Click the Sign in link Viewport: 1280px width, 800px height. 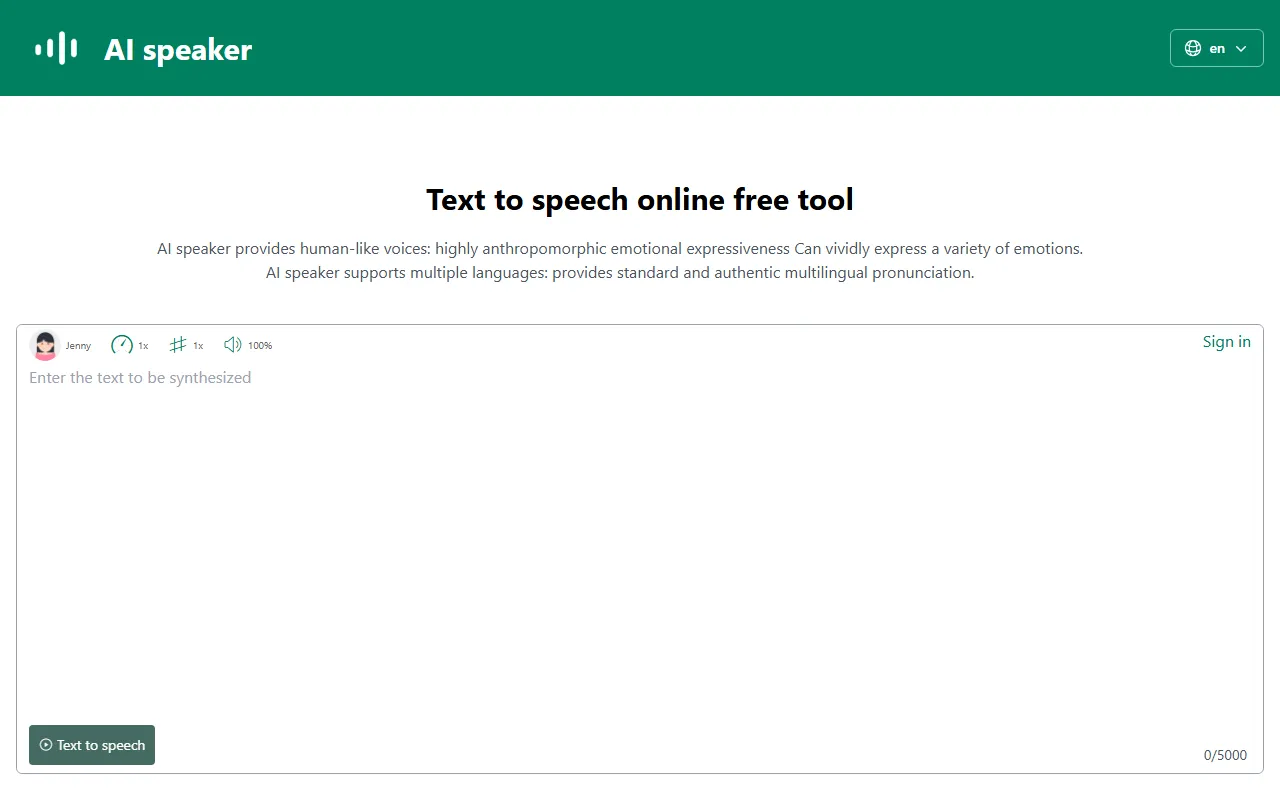pos(1226,342)
